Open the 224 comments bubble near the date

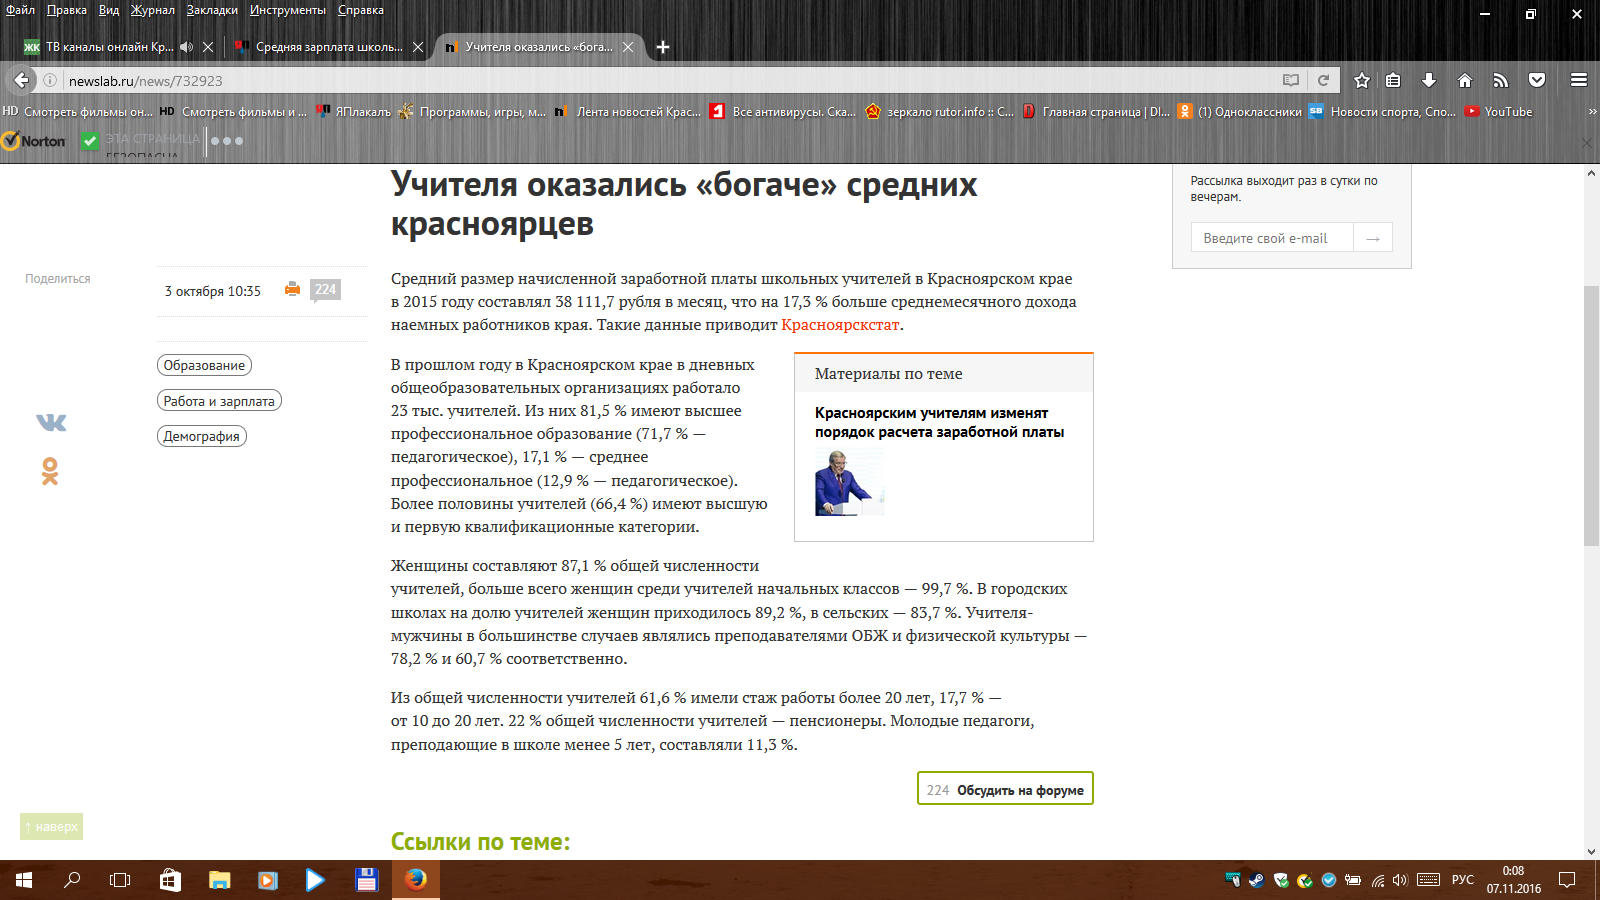(x=325, y=290)
